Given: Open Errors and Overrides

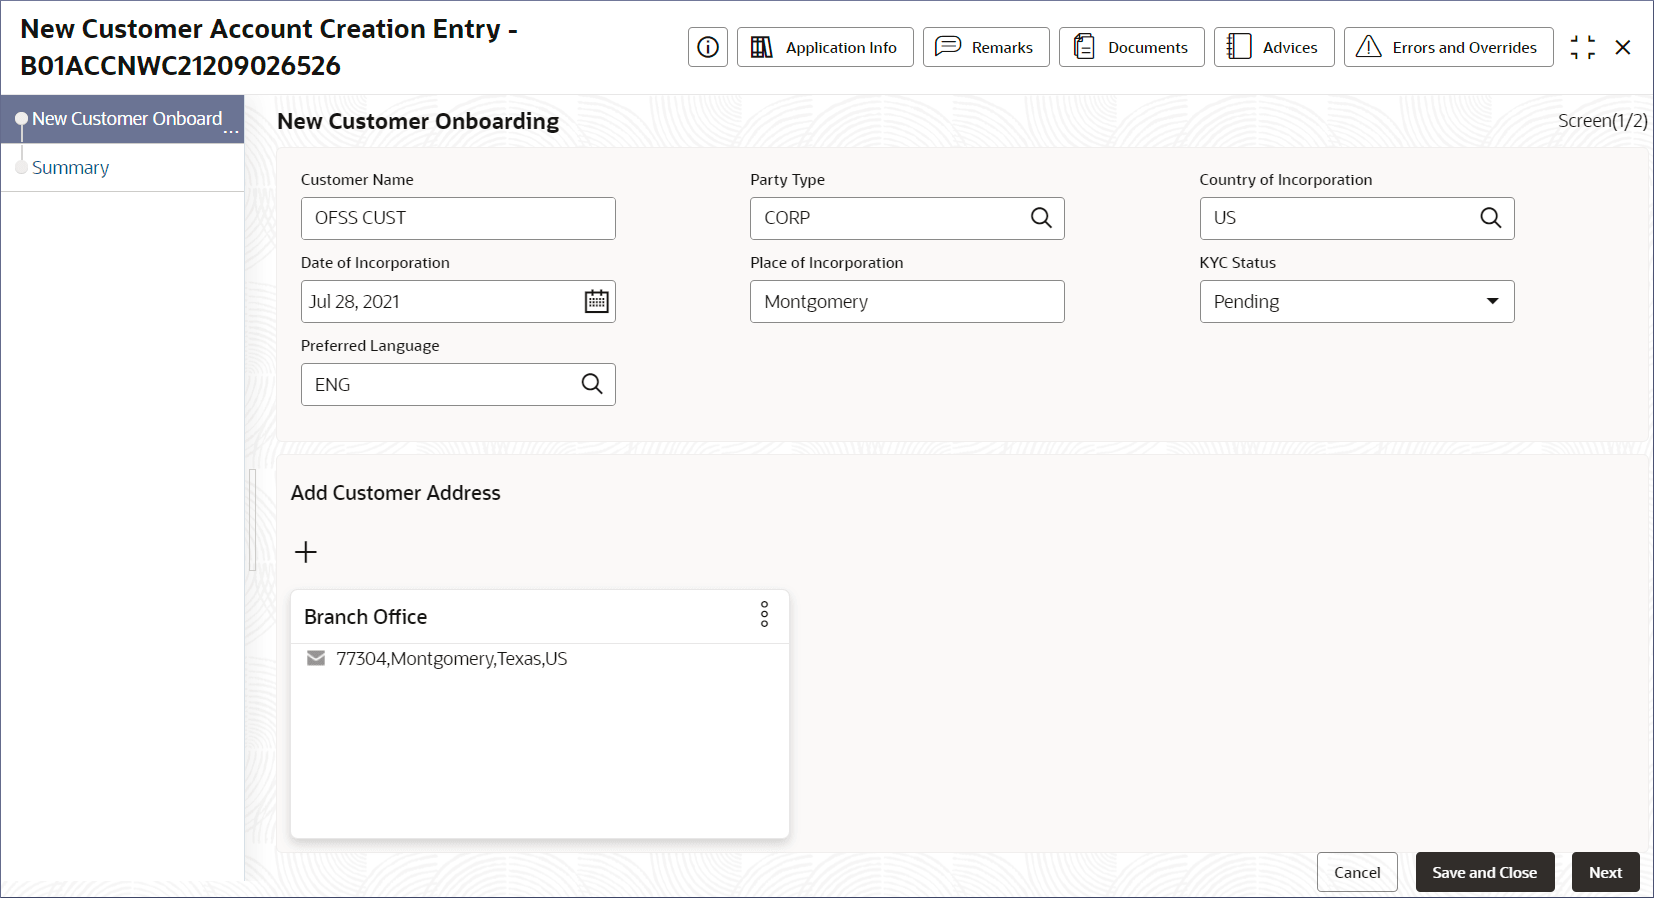Looking at the screenshot, I should point(1448,47).
